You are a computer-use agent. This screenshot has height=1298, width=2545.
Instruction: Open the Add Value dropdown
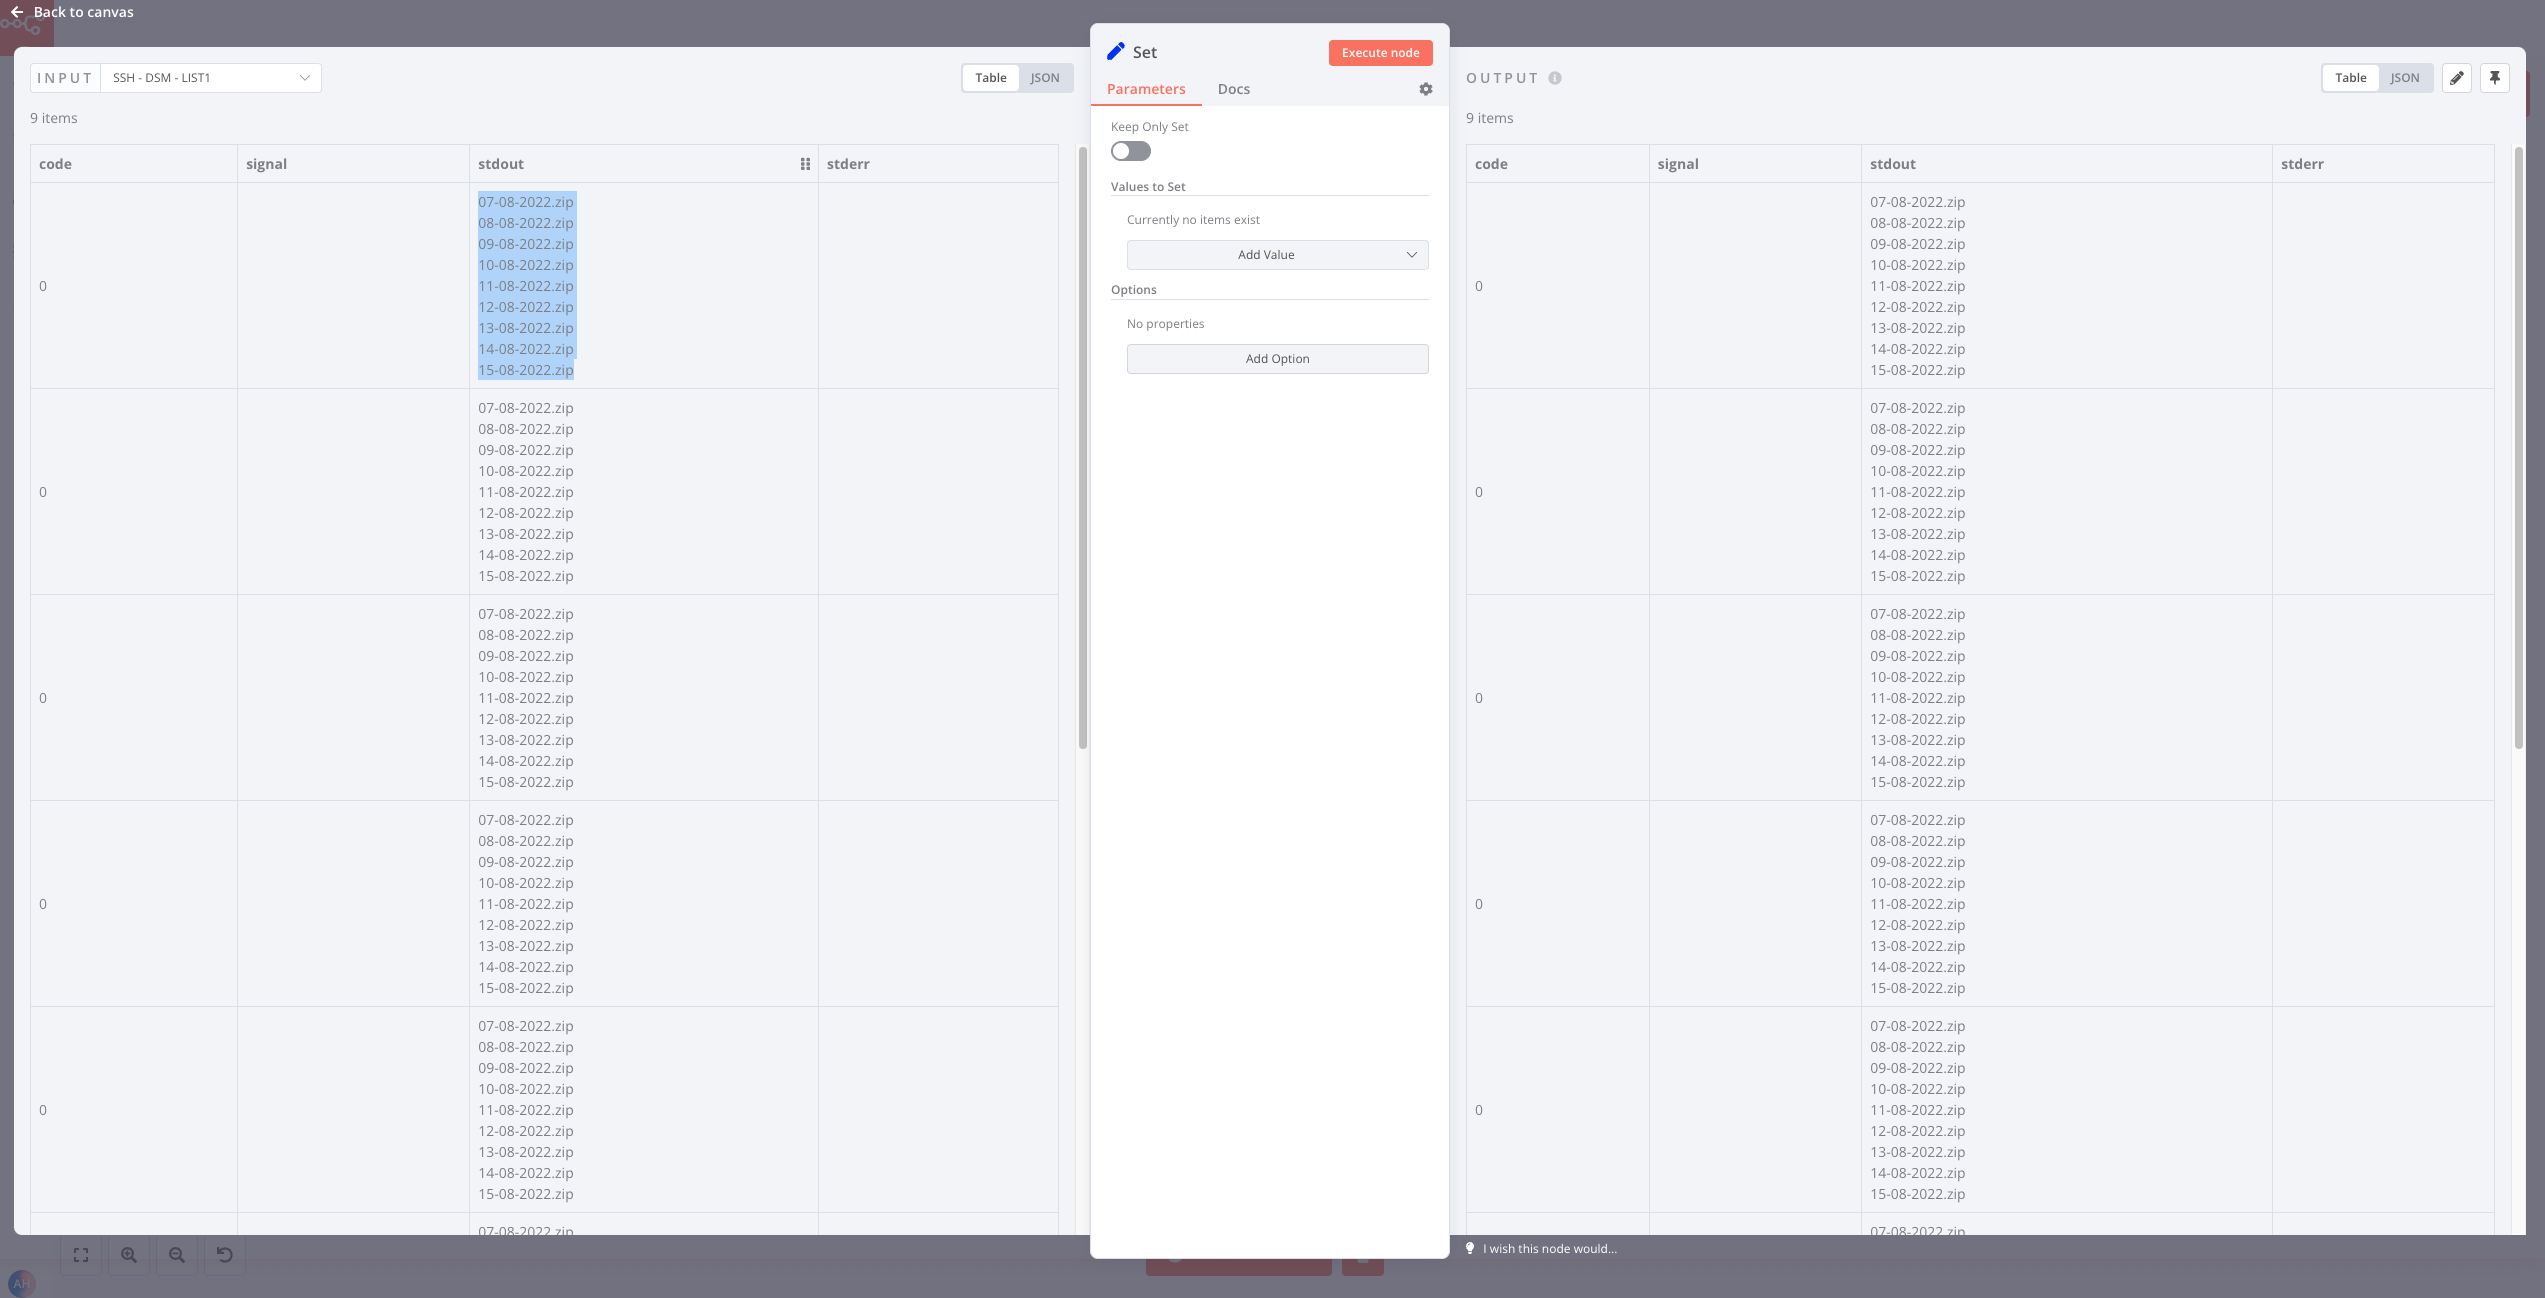pyautogui.click(x=1277, y=255)
